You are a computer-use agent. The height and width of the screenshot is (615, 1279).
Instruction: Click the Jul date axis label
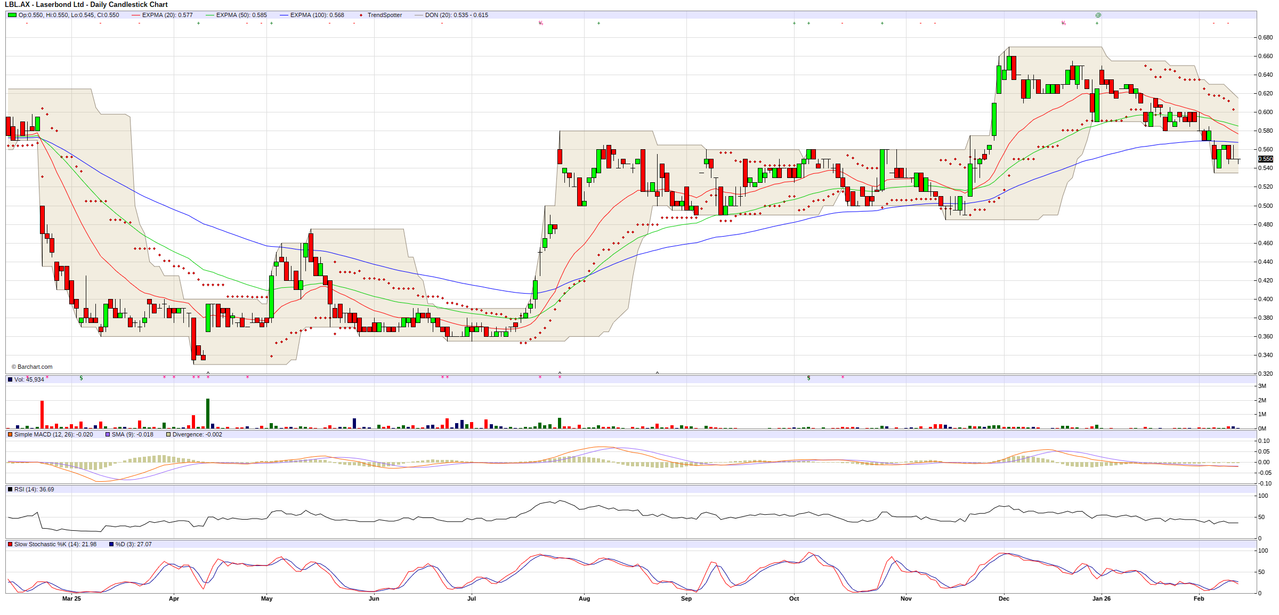(471, 598)
